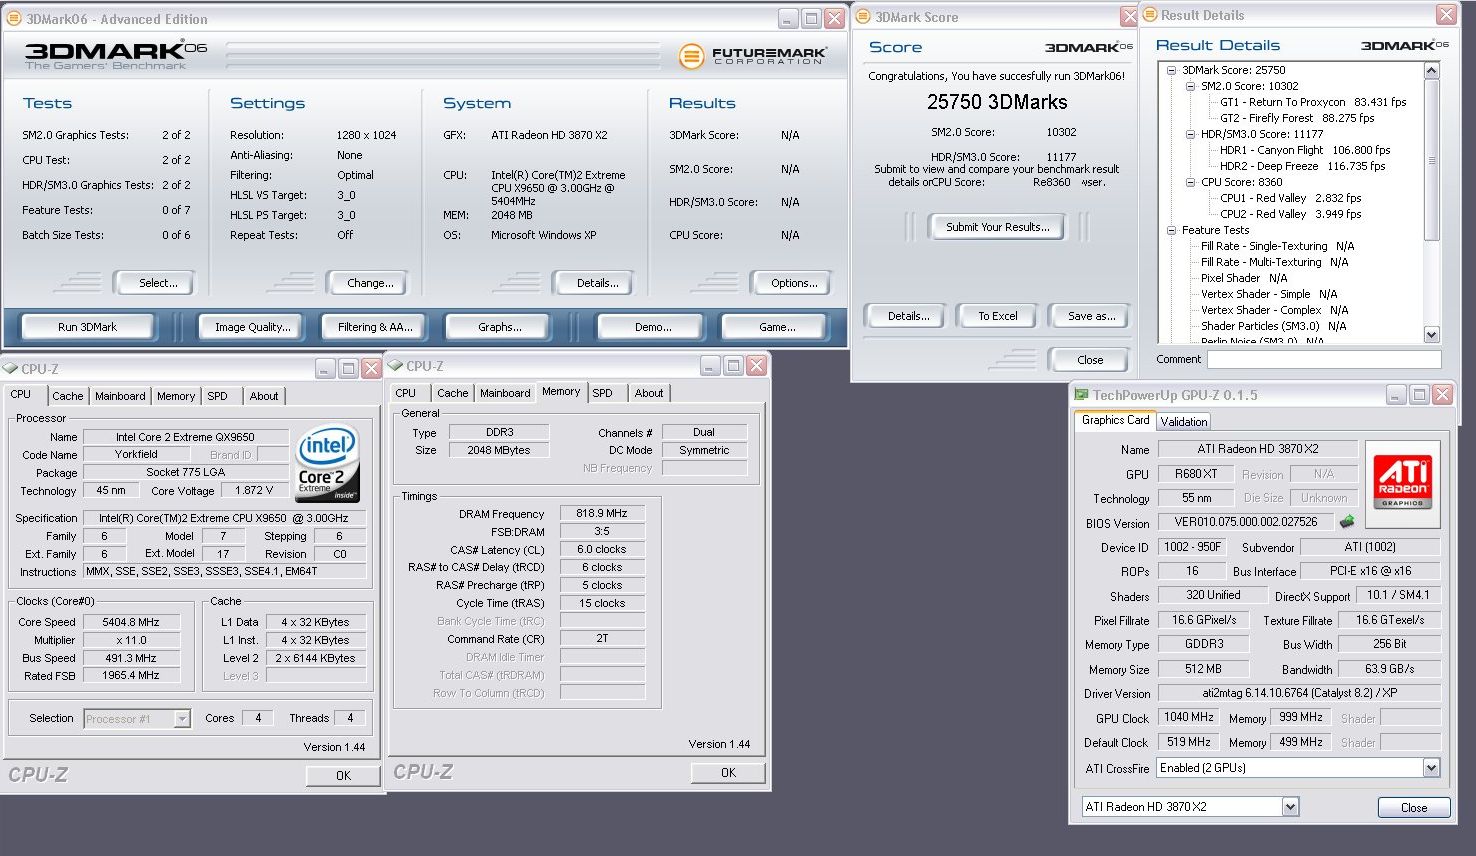Click the Futuremark Corporation logo
This screenshot has height=856, width=1476.
click(752, 56)
